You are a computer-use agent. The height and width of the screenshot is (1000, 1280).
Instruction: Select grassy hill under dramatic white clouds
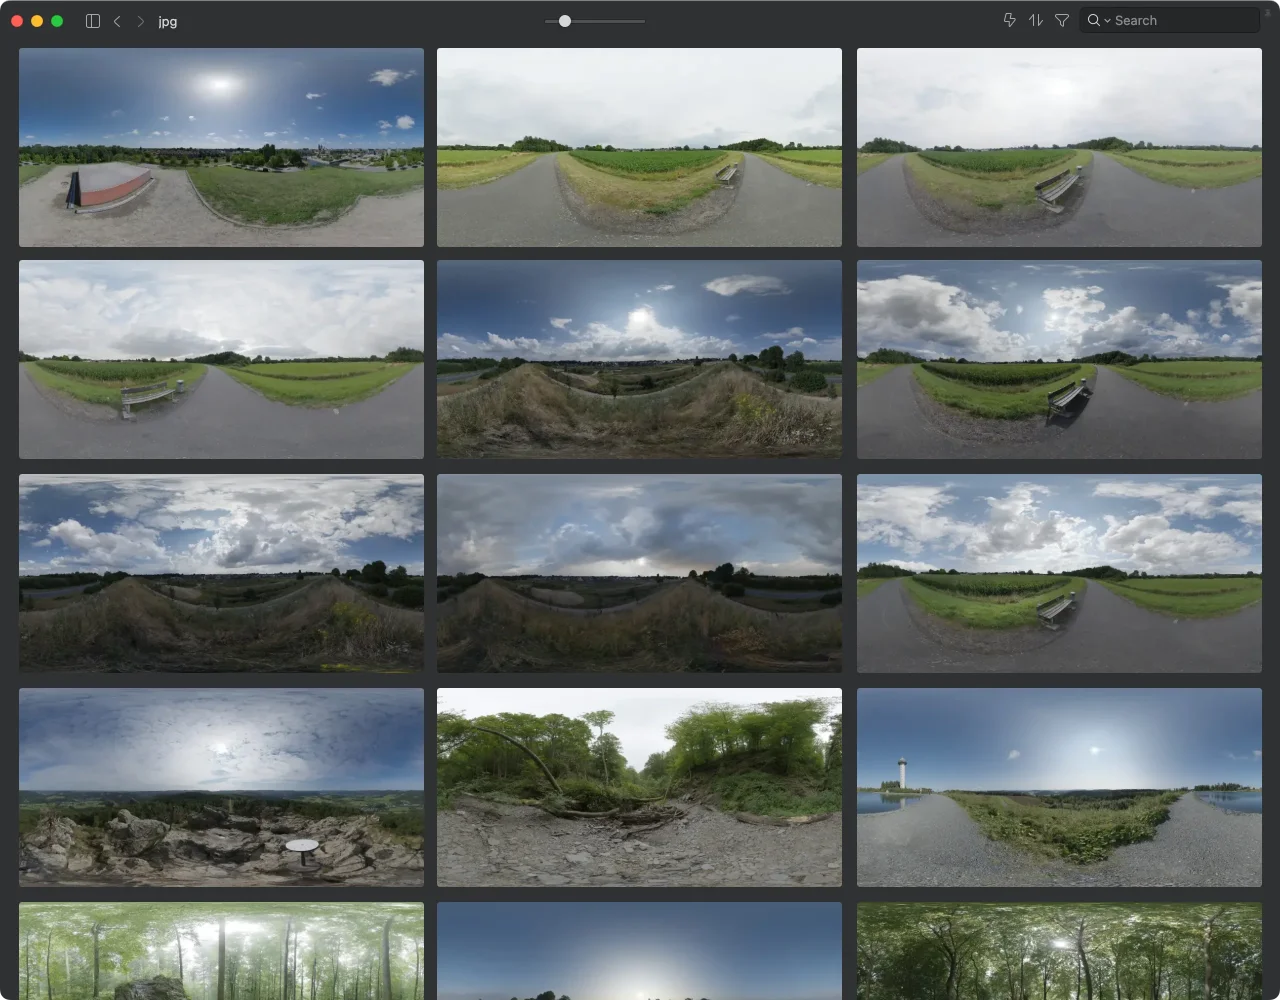[221, 574]
